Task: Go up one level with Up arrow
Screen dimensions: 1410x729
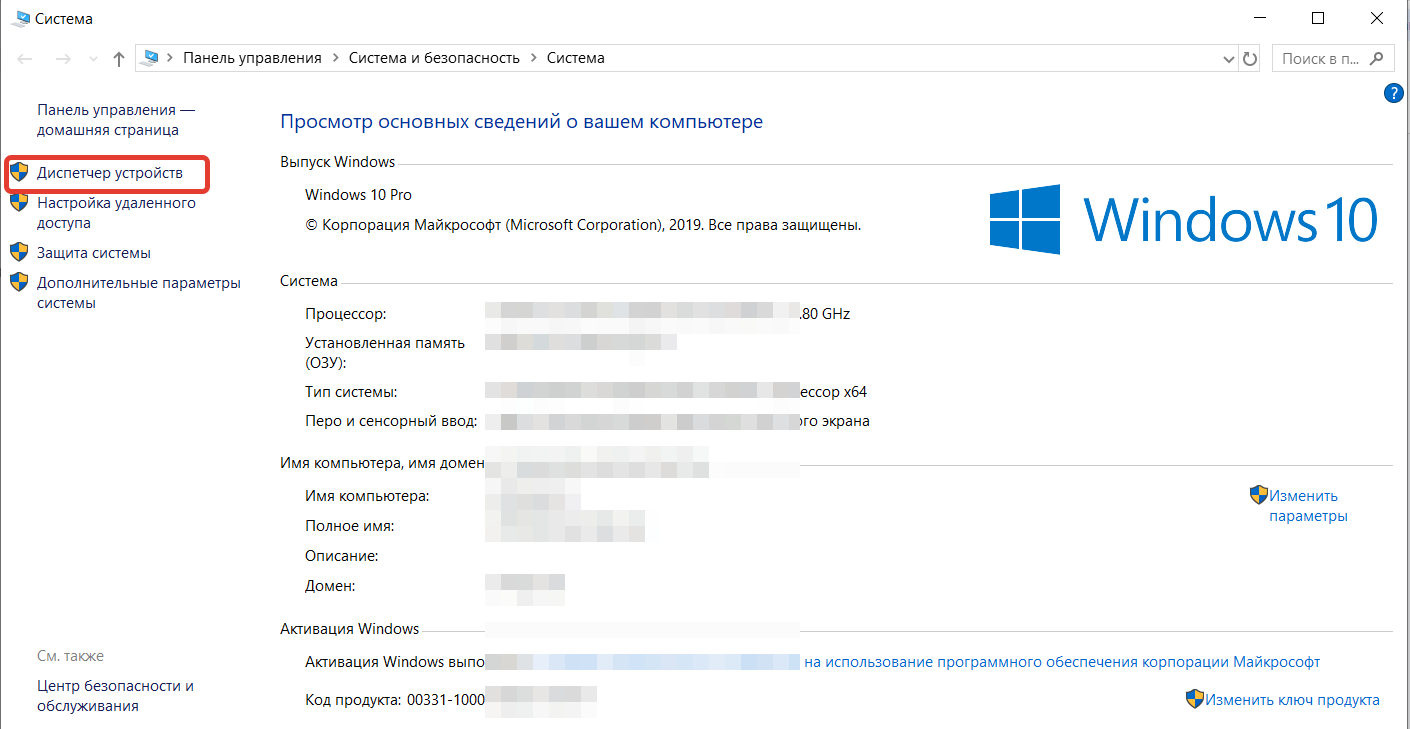Action: point(119,59)
